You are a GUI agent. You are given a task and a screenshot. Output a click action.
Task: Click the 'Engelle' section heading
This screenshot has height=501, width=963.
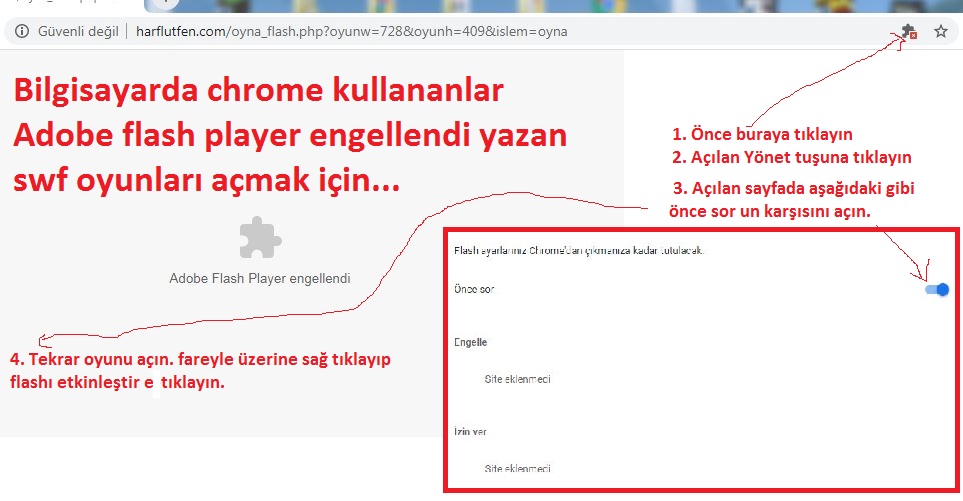coord(470,342)
